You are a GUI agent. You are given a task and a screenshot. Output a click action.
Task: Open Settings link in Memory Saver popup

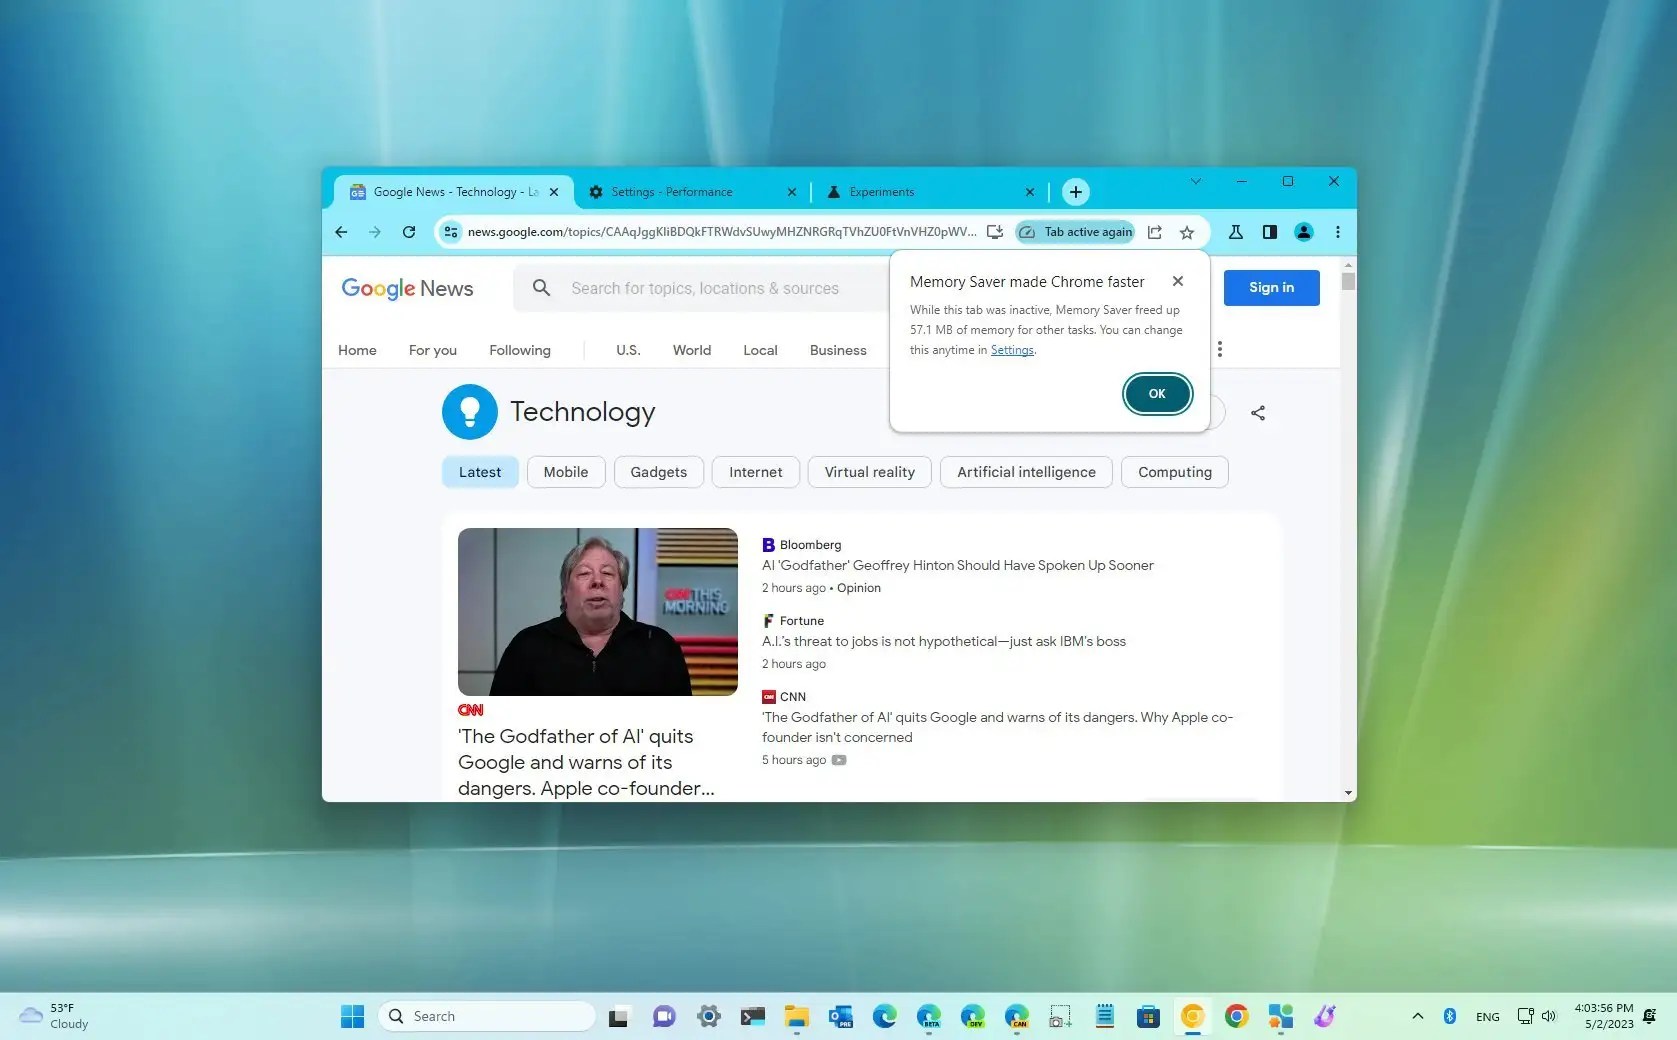1011,350
